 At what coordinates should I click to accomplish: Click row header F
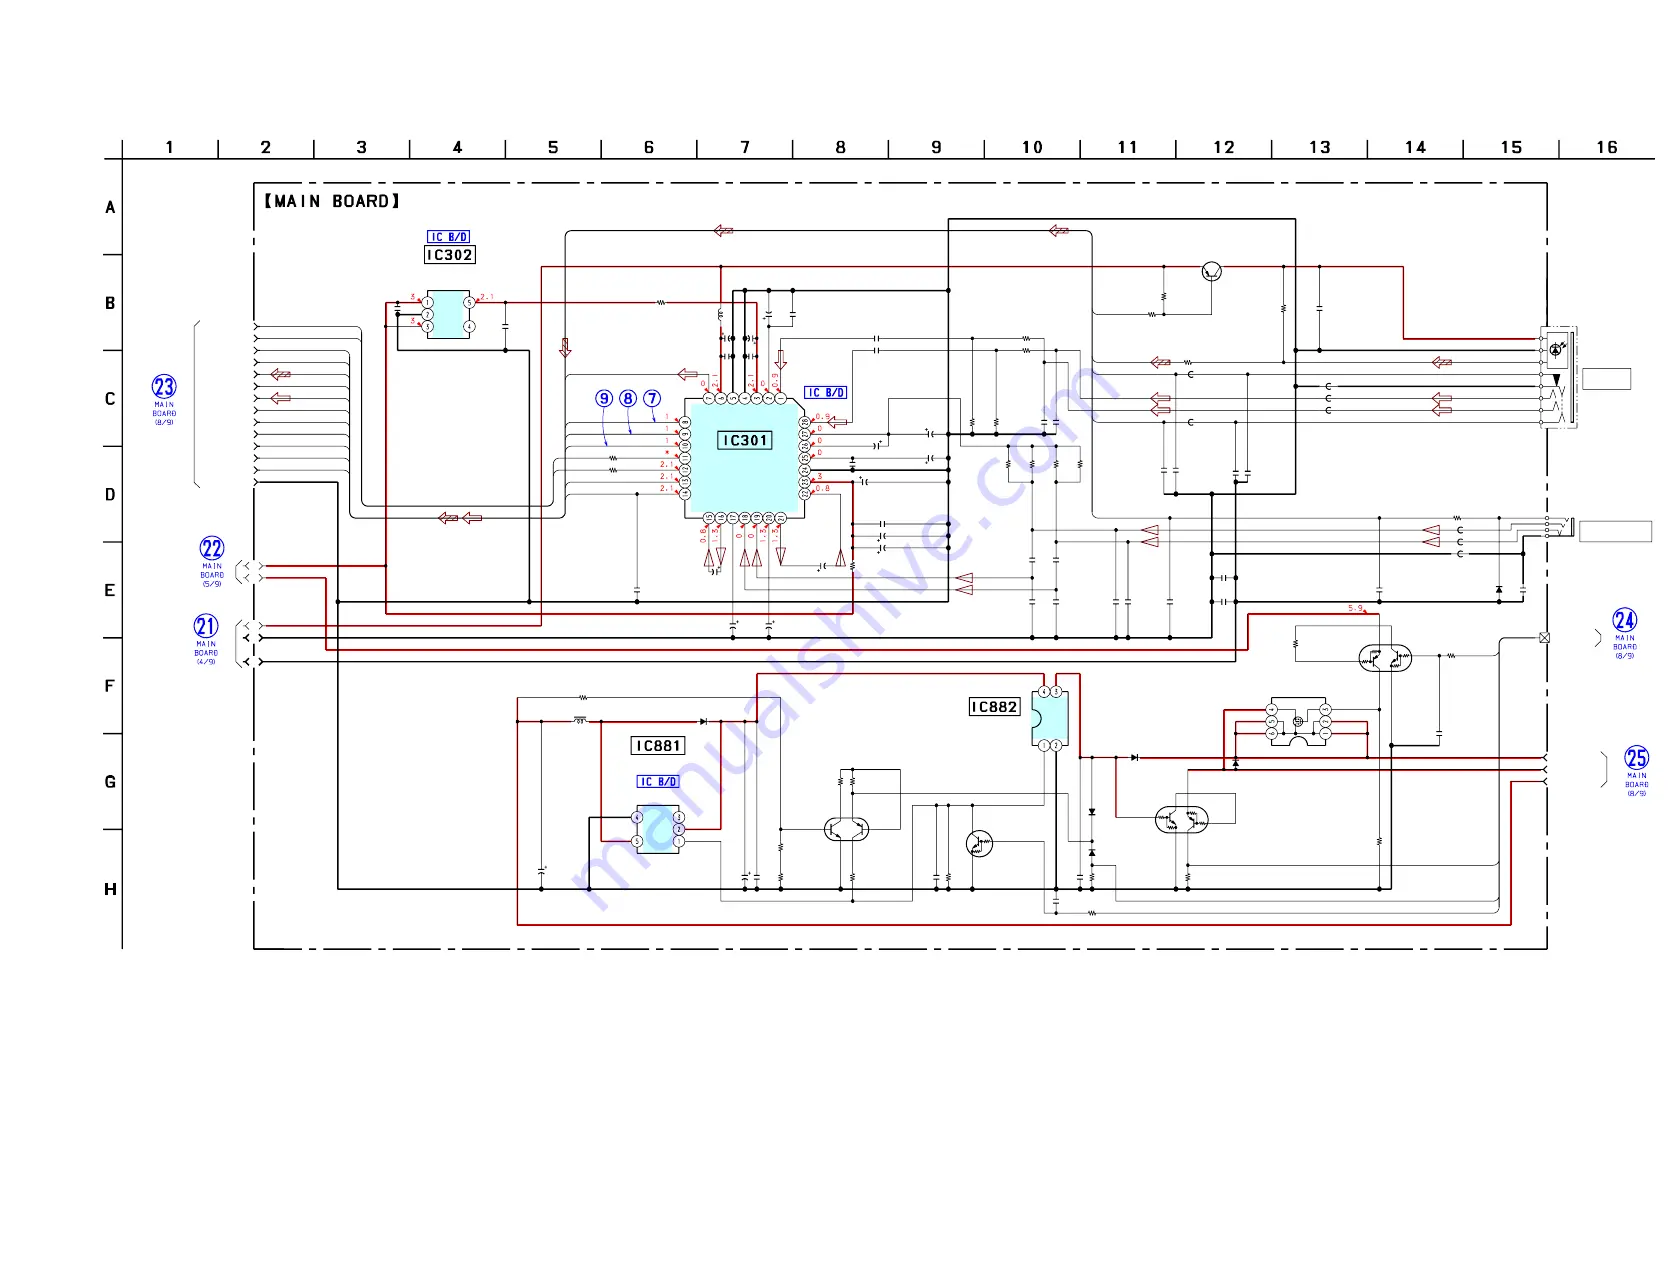110,686
